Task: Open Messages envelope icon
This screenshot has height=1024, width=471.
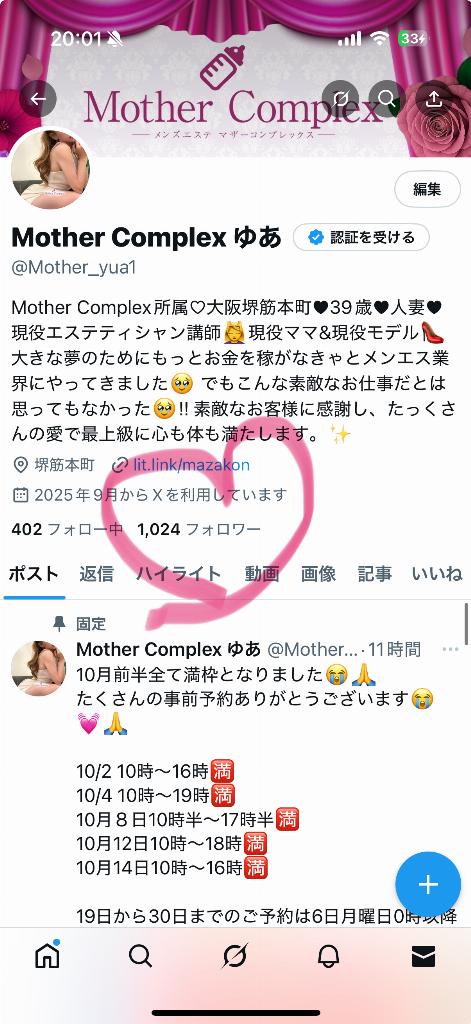Action: [x=423, y=957]
